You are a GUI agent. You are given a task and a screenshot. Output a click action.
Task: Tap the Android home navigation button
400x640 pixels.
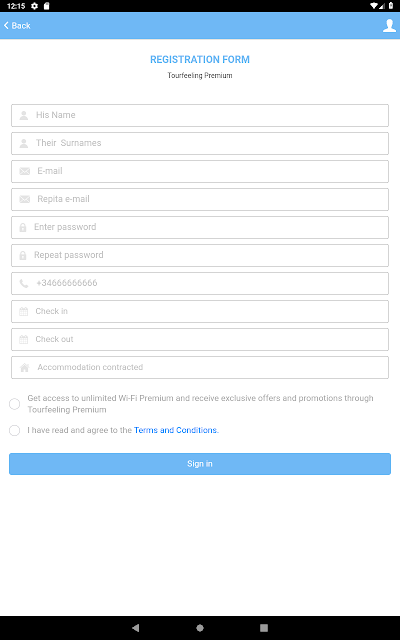200,628
